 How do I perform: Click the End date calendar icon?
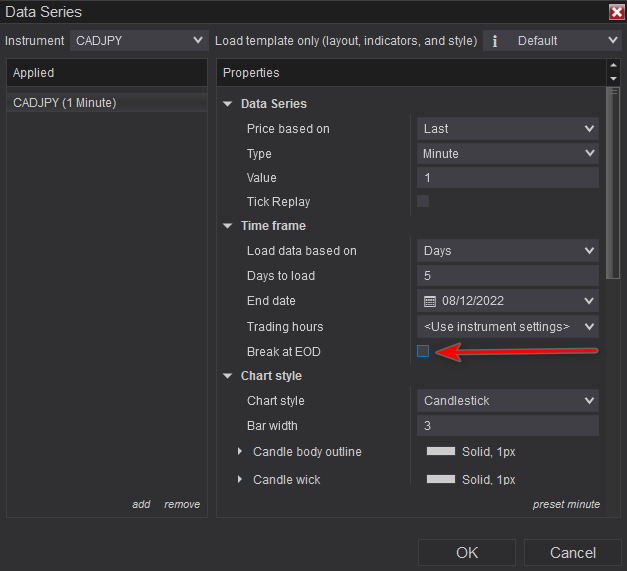tap(430, 301)
